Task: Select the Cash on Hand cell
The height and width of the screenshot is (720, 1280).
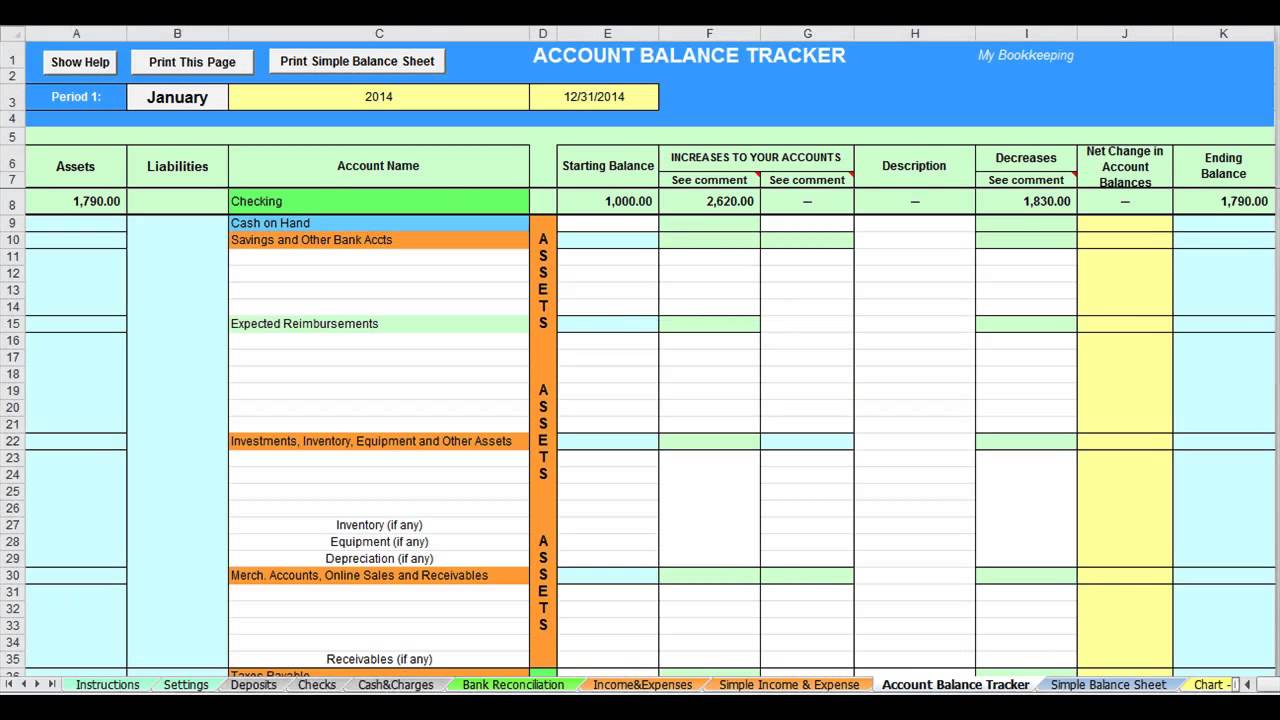Action: (x=378, y=223)
